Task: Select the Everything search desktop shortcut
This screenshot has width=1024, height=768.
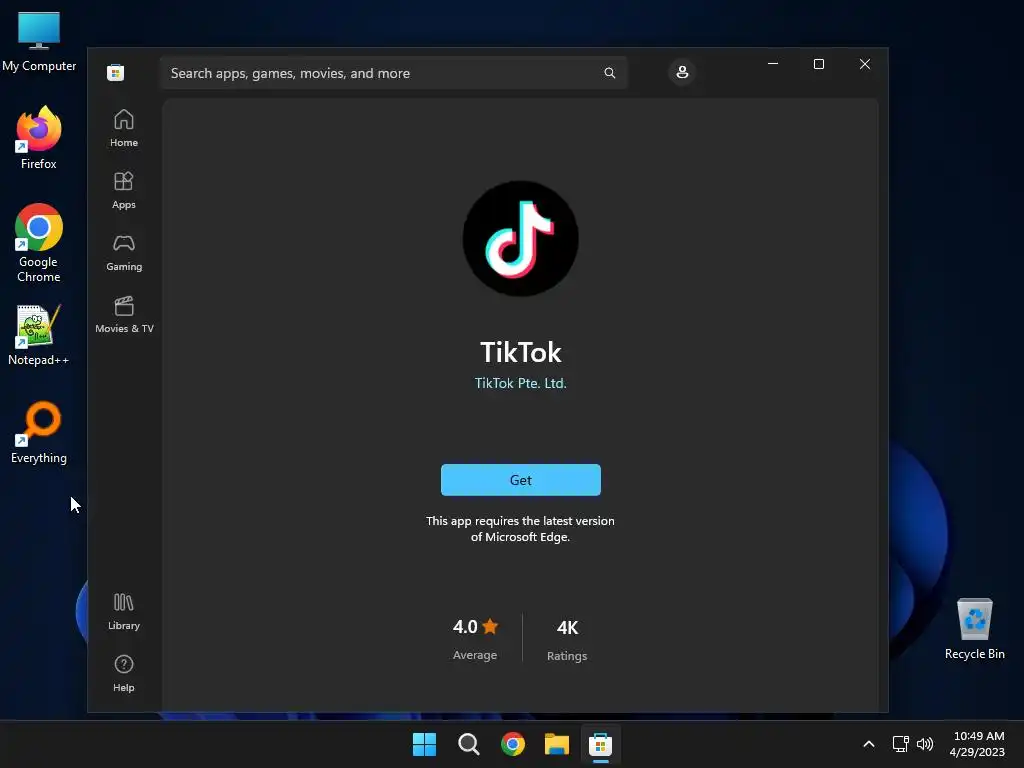Action: pyautogui.click(x=39, y=433)
